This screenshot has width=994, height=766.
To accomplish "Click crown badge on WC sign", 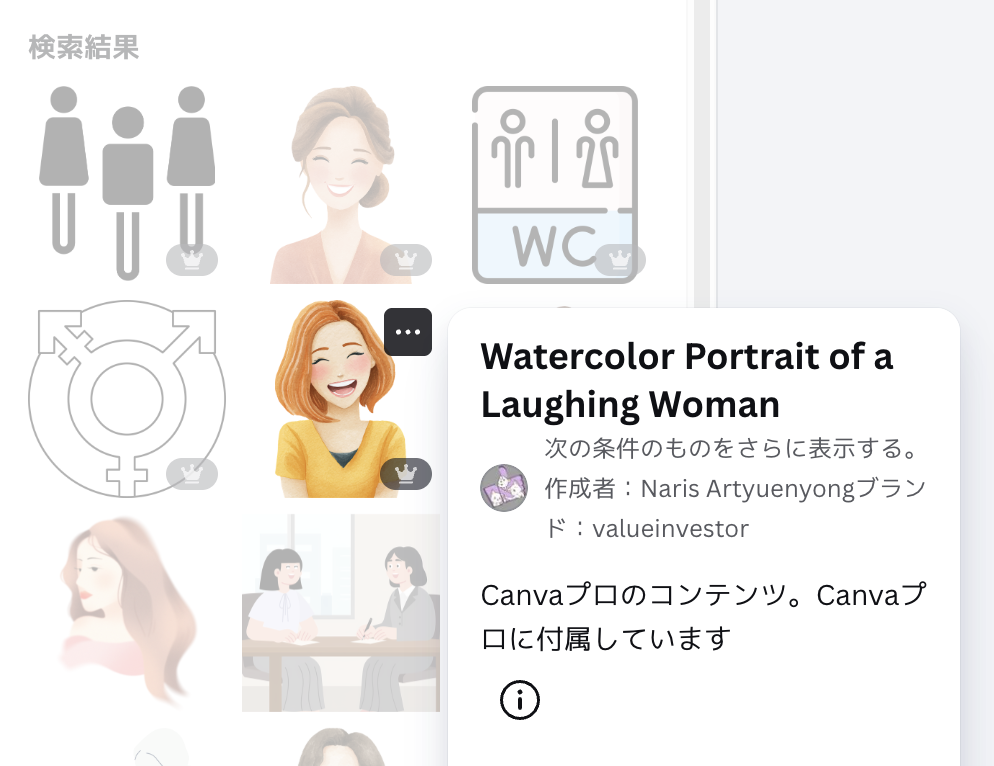I will click(620, 260).
